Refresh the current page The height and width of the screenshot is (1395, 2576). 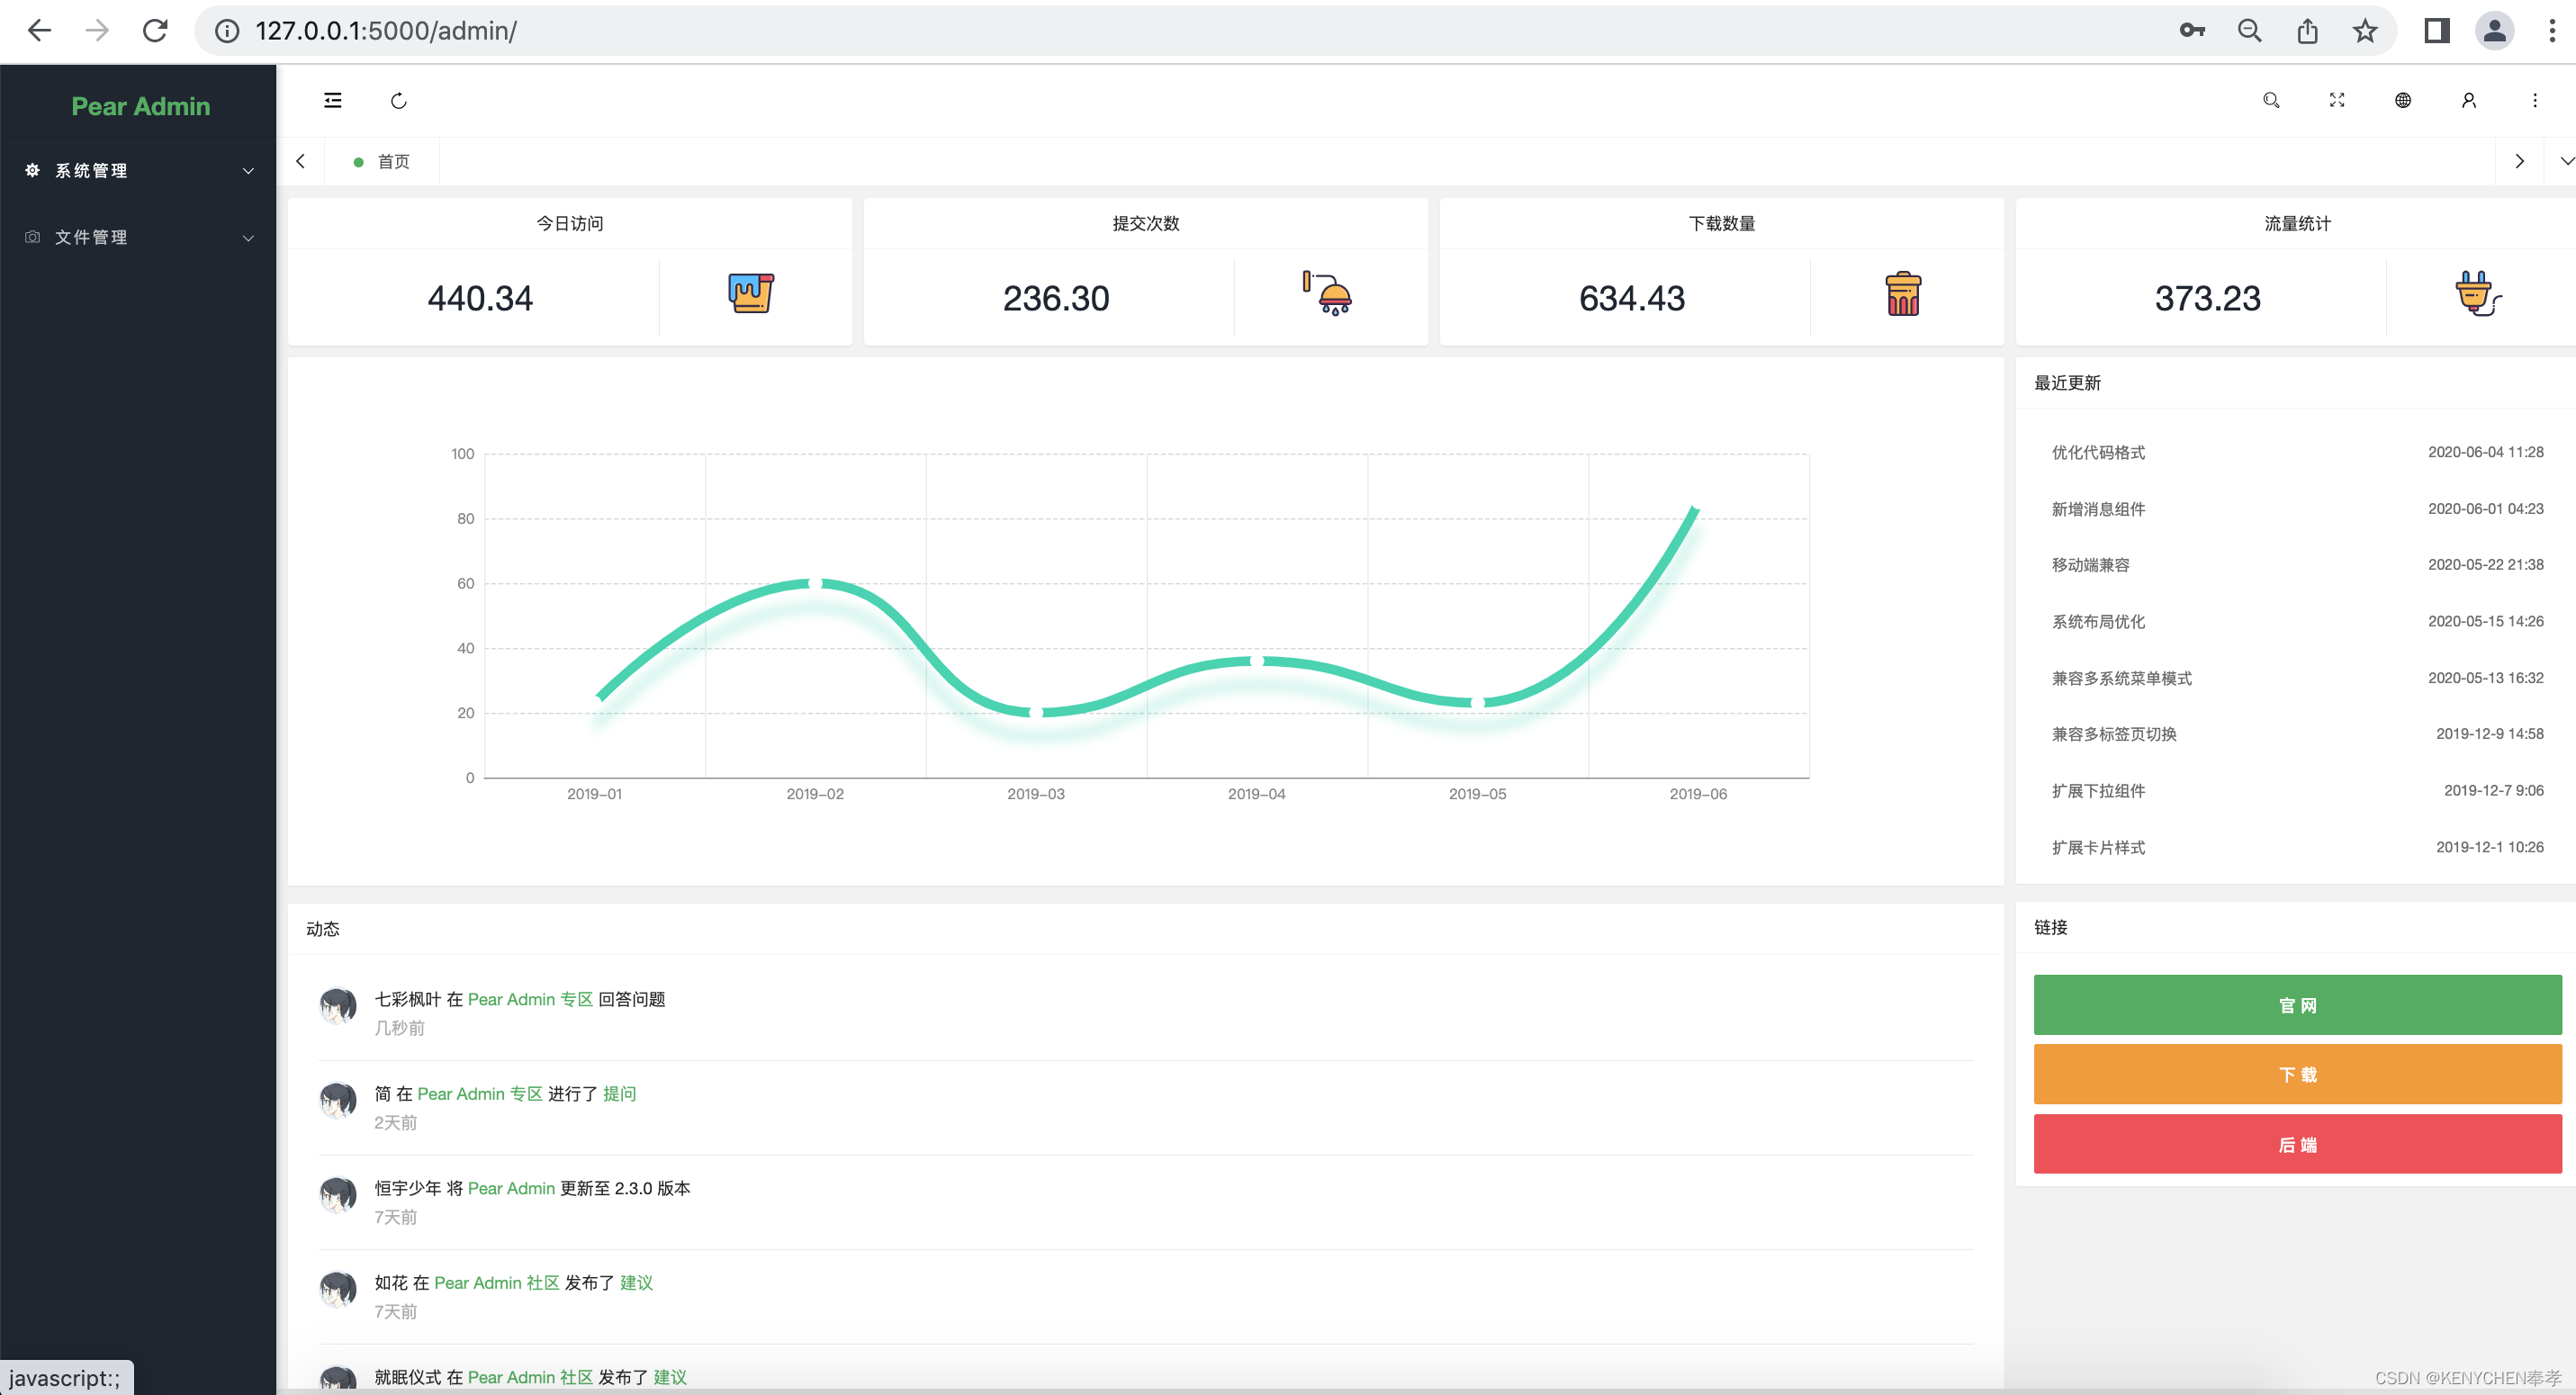pos(398,100)
